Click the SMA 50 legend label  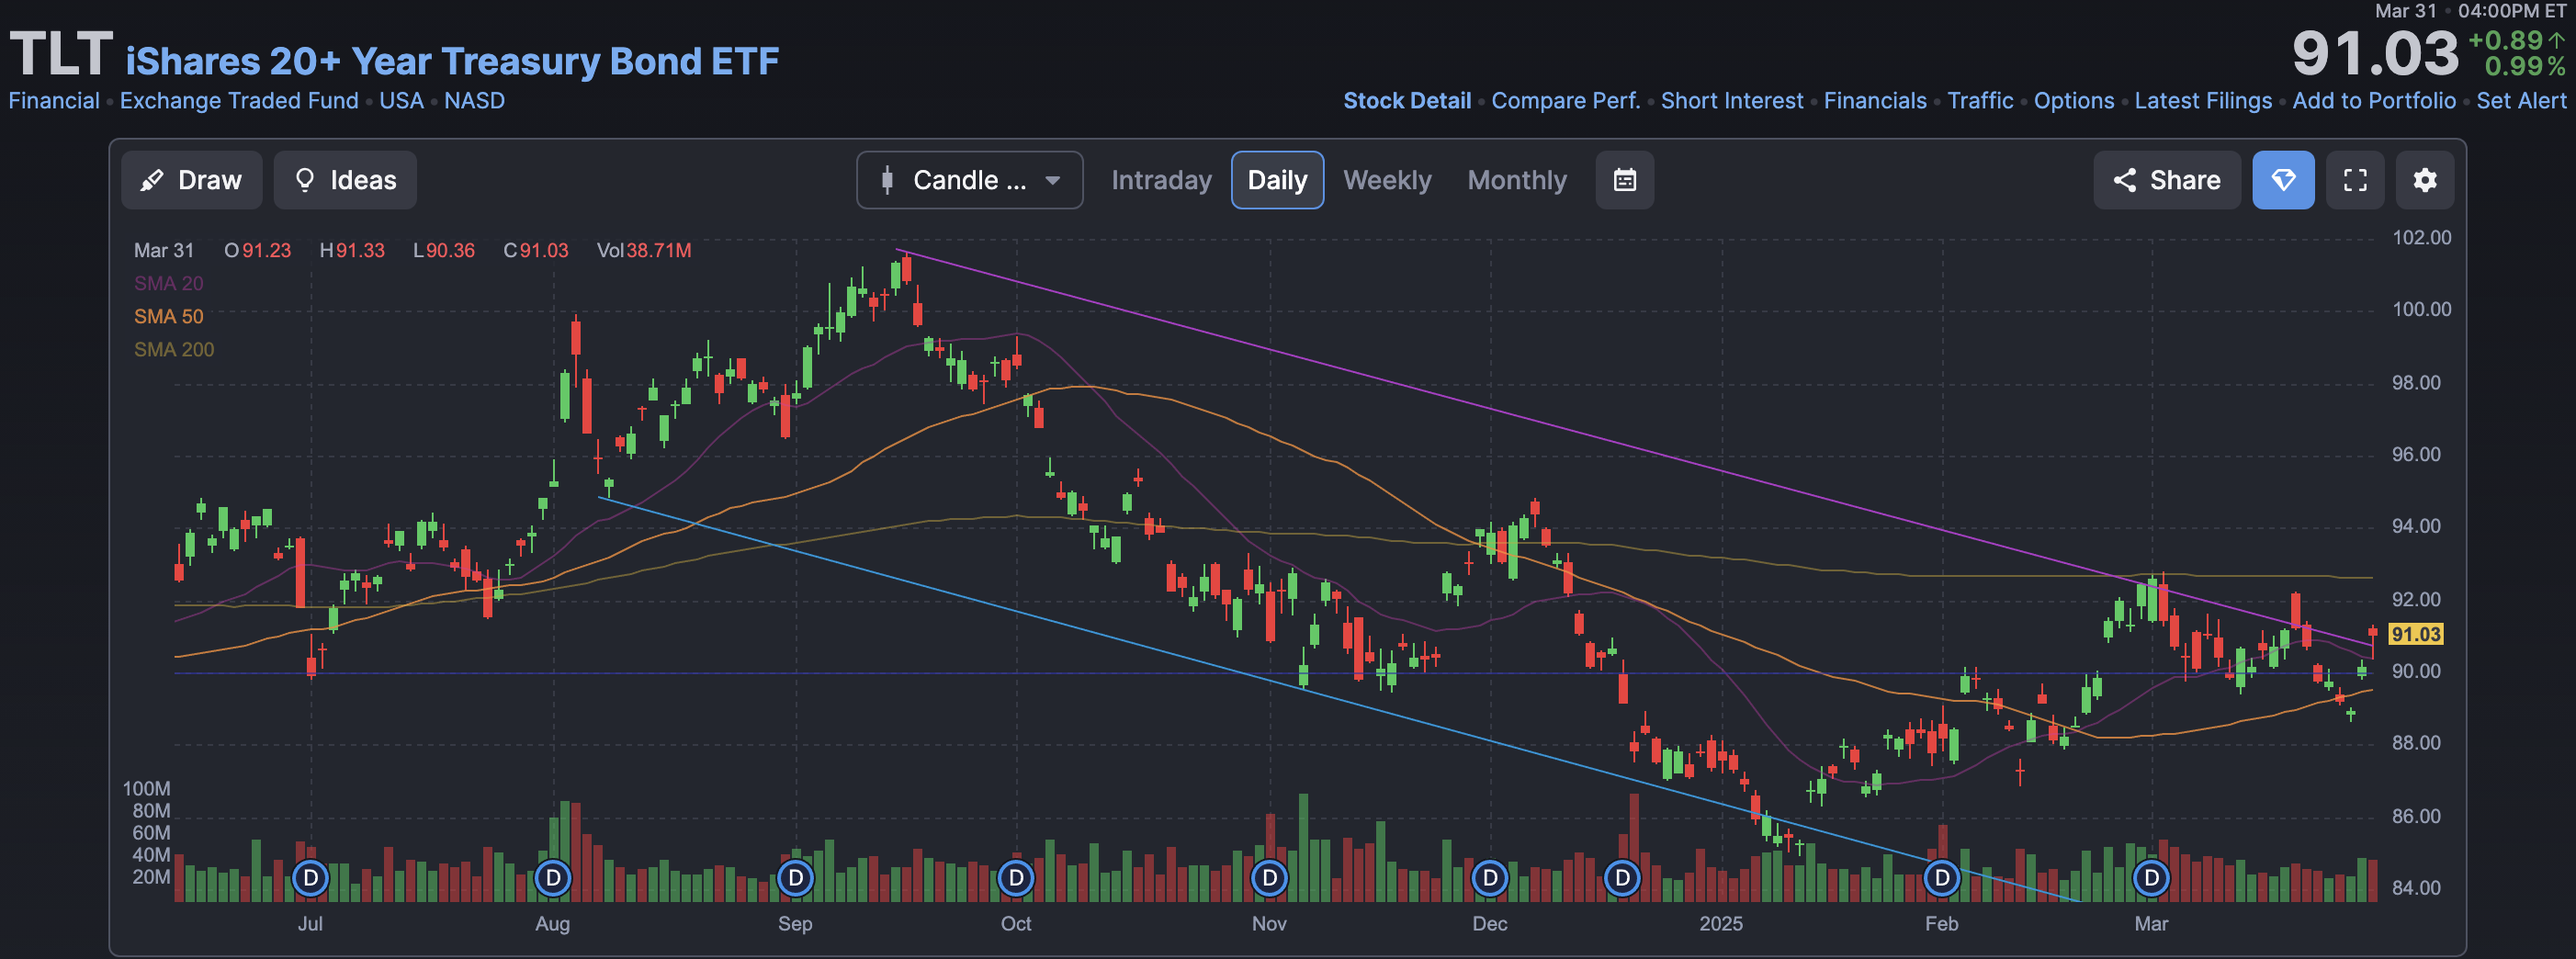168,317
